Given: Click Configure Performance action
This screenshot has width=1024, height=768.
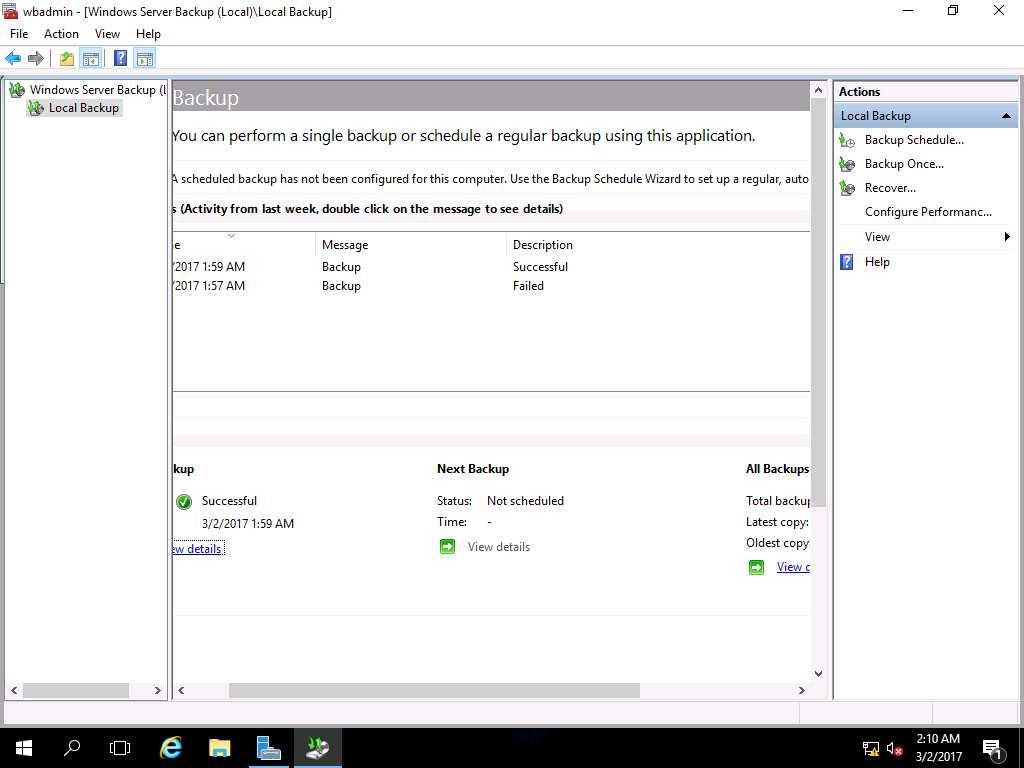Looking at the screenshot, I should click(928, 212).
